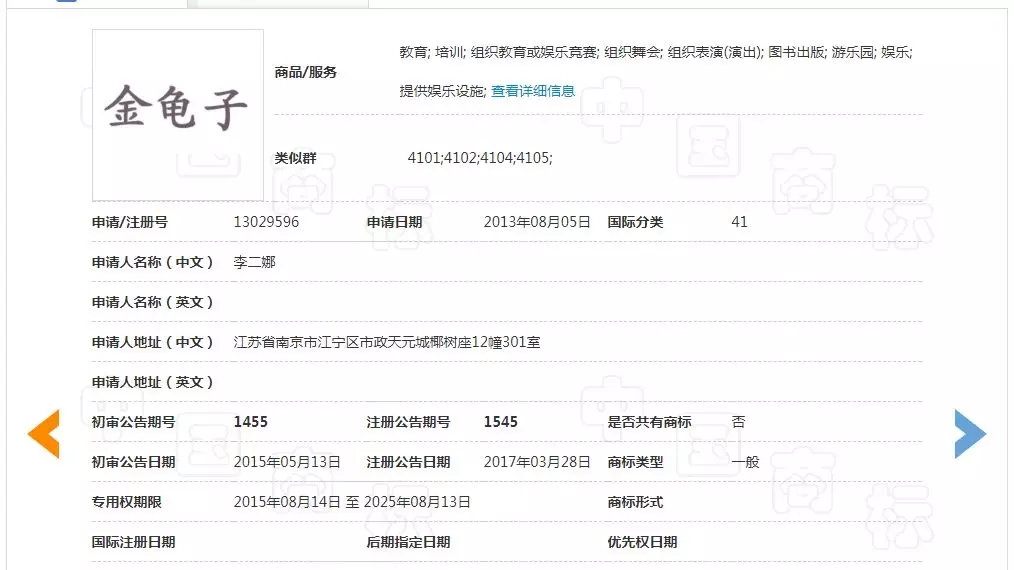Viewport: 1014px width, 570px height.
Task: Click the 优先权日期 field label
Action: (642, 542)
